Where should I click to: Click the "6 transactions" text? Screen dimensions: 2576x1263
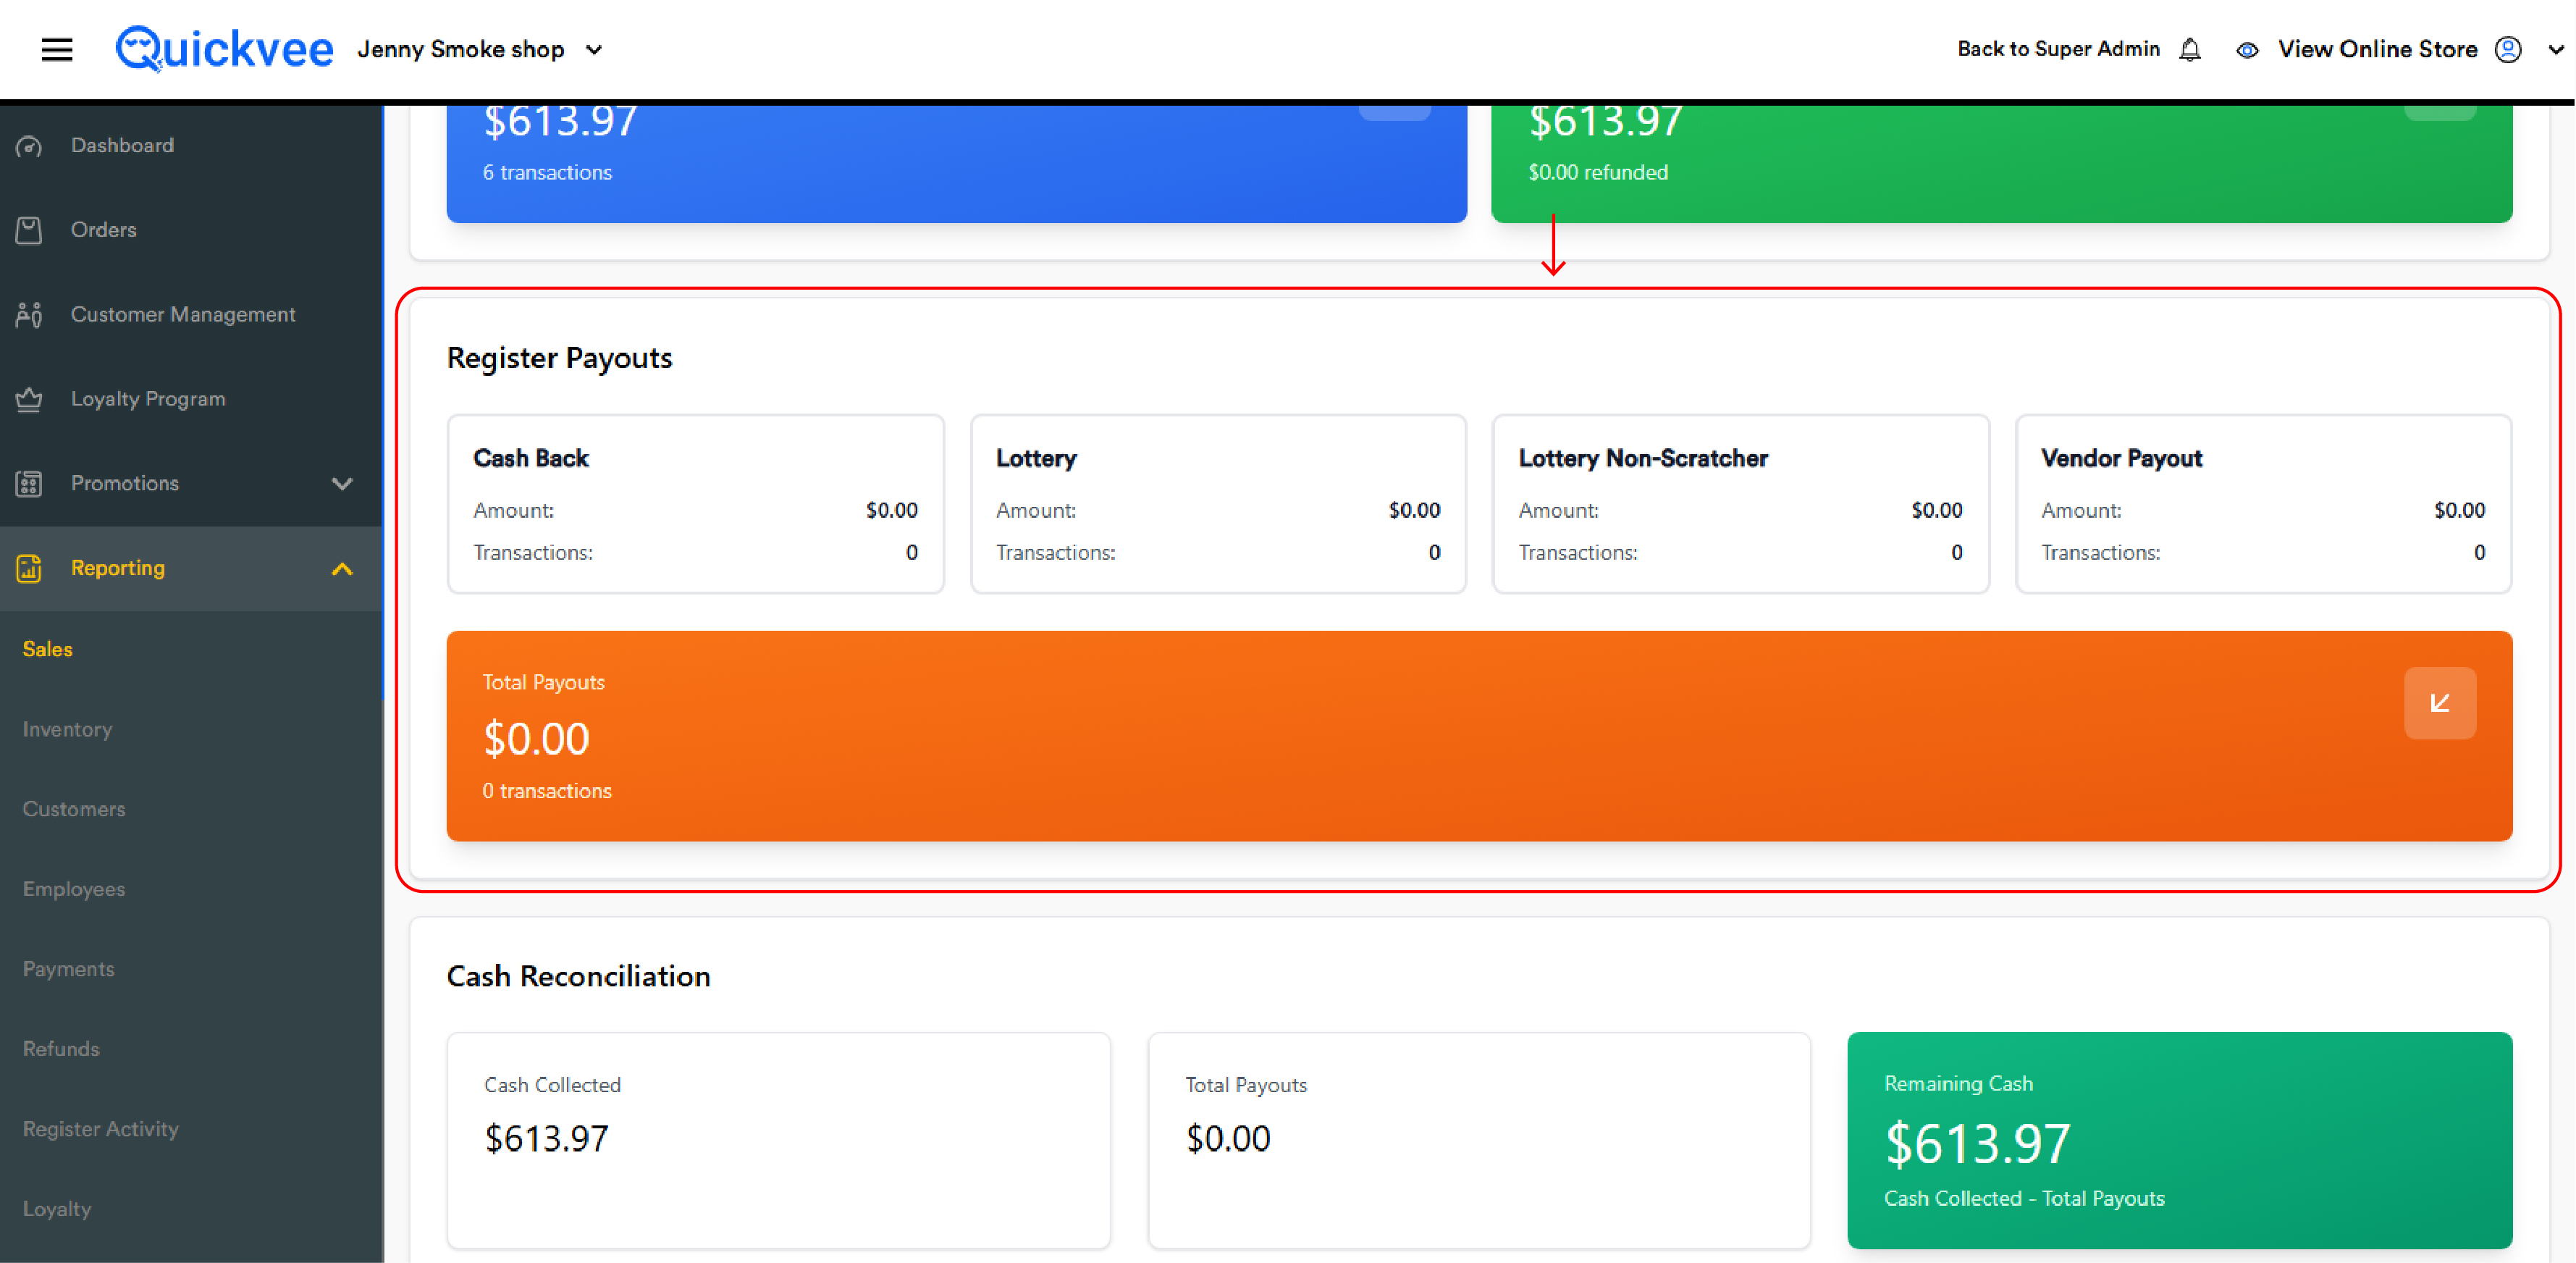pyautogui.click(x=547, y=172)
